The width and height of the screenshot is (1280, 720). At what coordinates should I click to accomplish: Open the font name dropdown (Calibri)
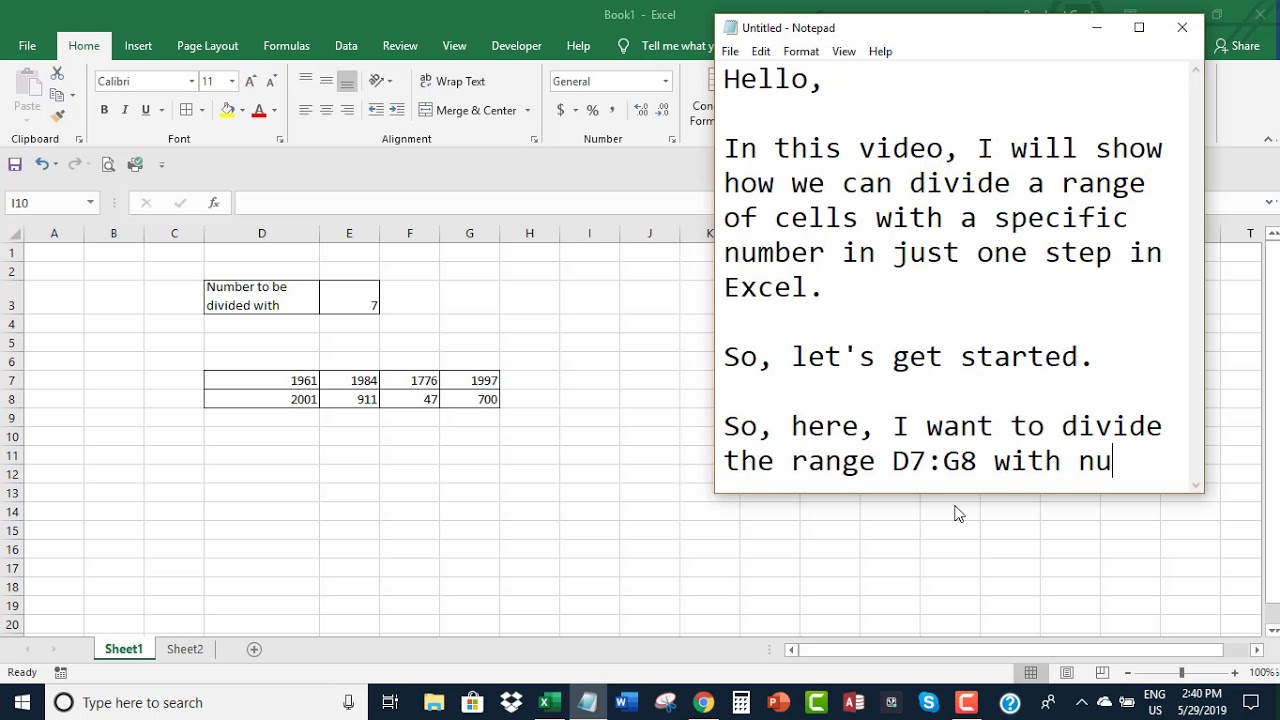pyautogui.click(x=192, y=81)
